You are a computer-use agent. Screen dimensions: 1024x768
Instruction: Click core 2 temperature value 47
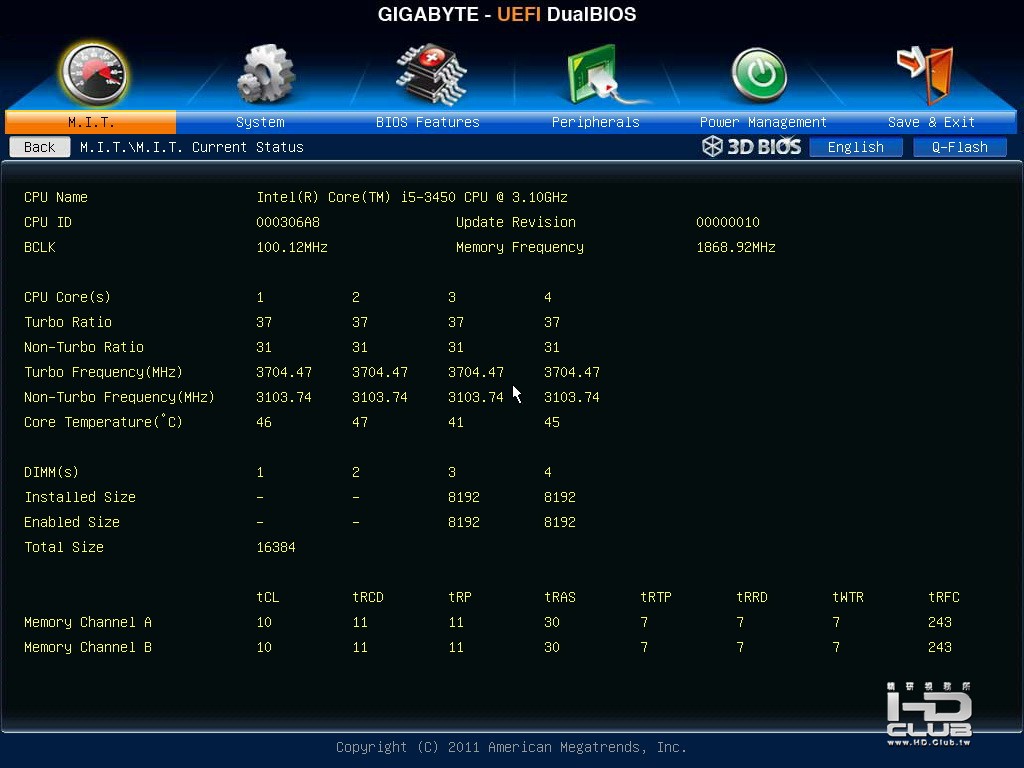click(x=359, y=423)
